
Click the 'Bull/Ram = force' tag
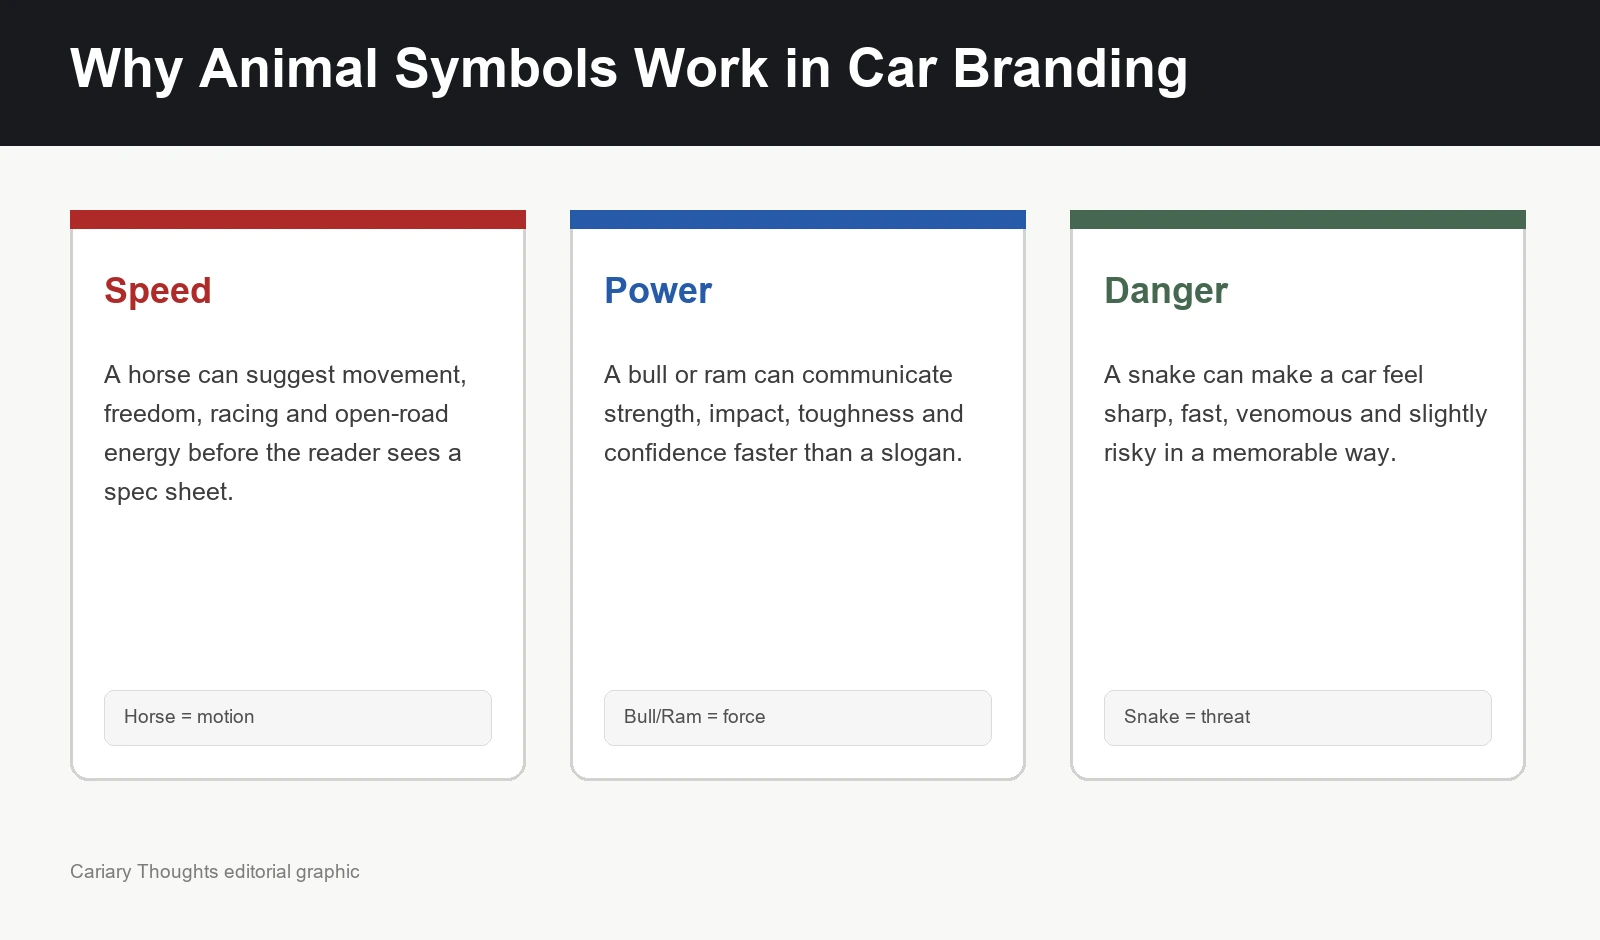tap(798, 717)
